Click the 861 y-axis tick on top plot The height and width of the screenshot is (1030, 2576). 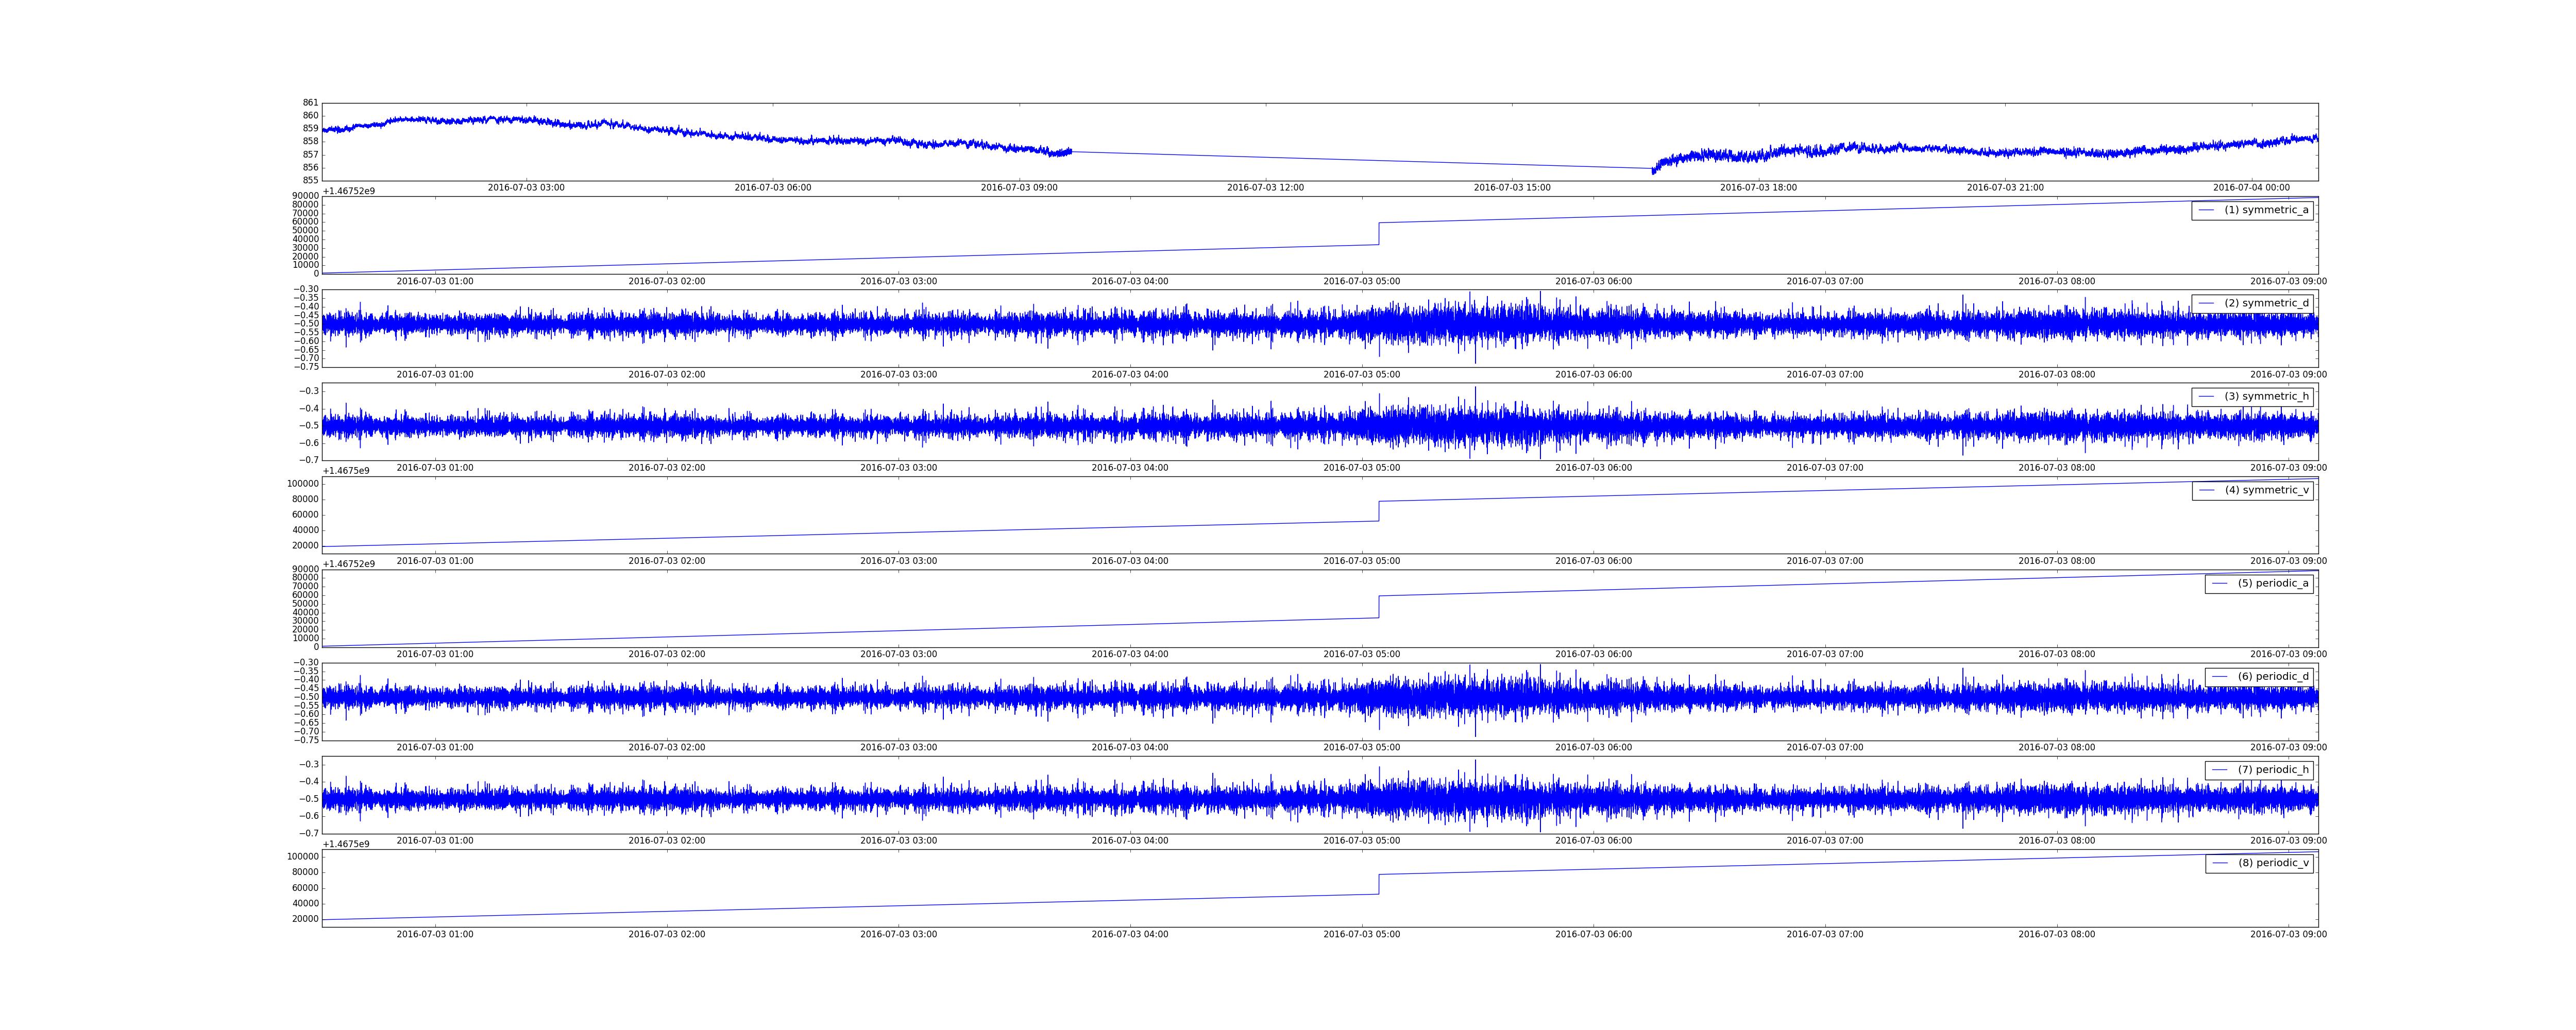[310, 103]
